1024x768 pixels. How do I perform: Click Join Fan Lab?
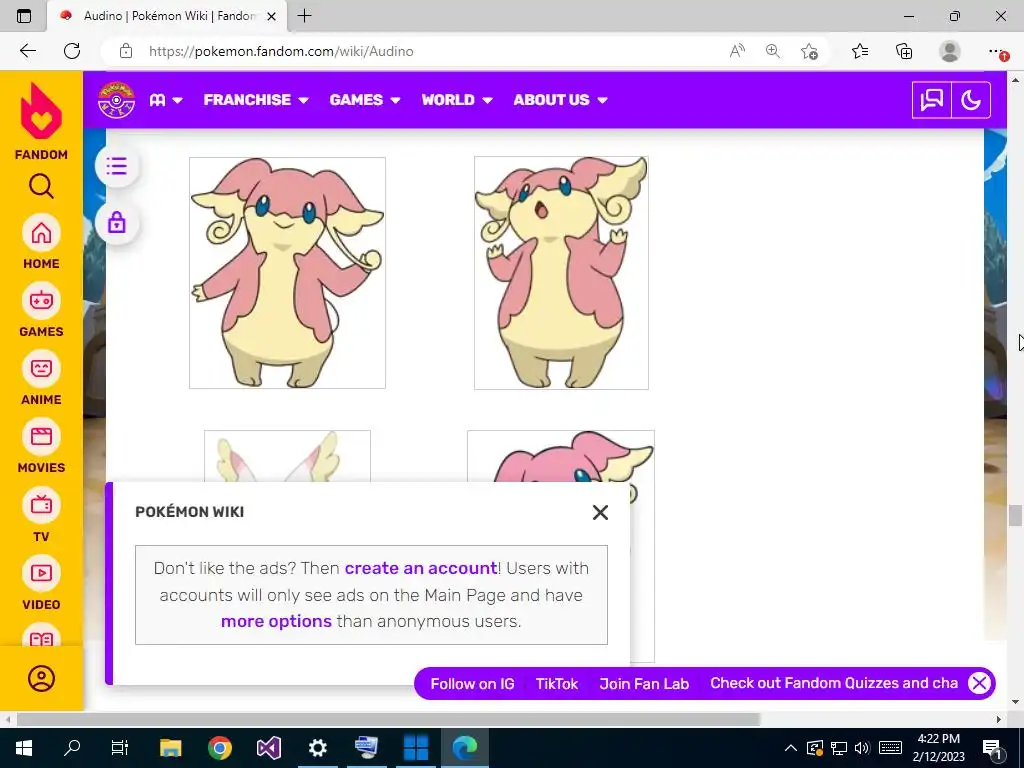click(644, 684)
